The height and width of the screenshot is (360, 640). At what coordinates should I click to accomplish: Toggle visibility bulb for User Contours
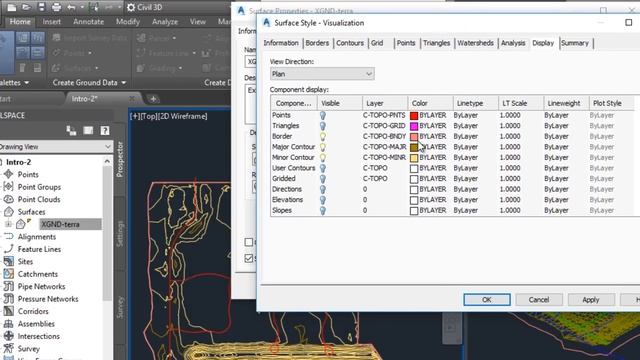pyautogui.click(x=323, y=168)
